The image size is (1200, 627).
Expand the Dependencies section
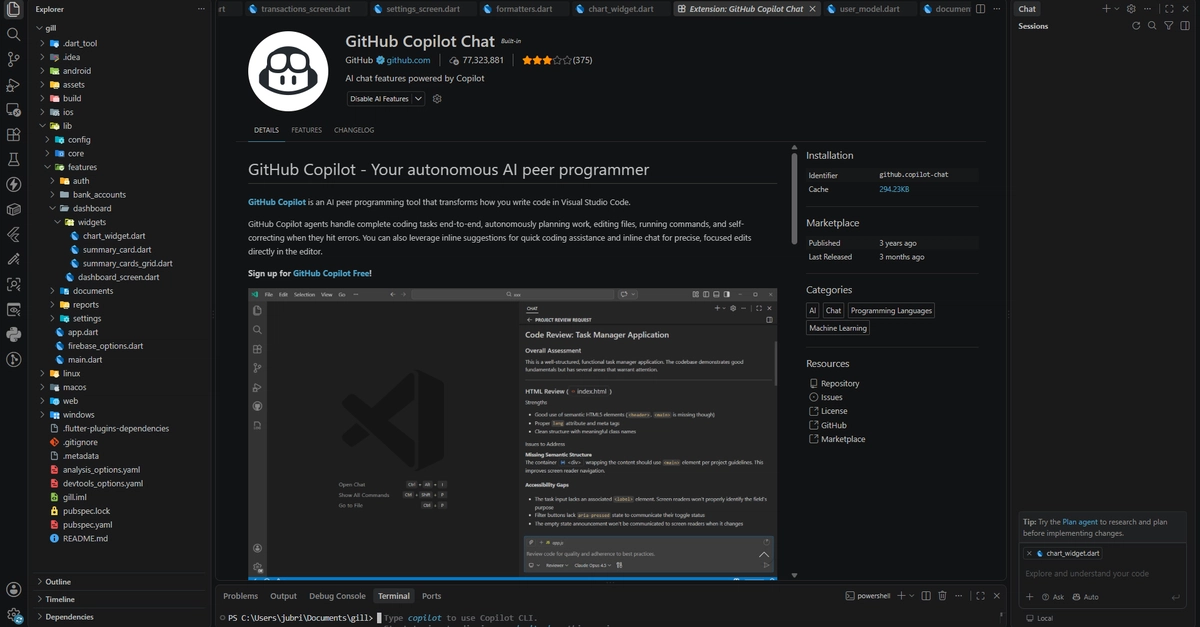tap(121, 617)
